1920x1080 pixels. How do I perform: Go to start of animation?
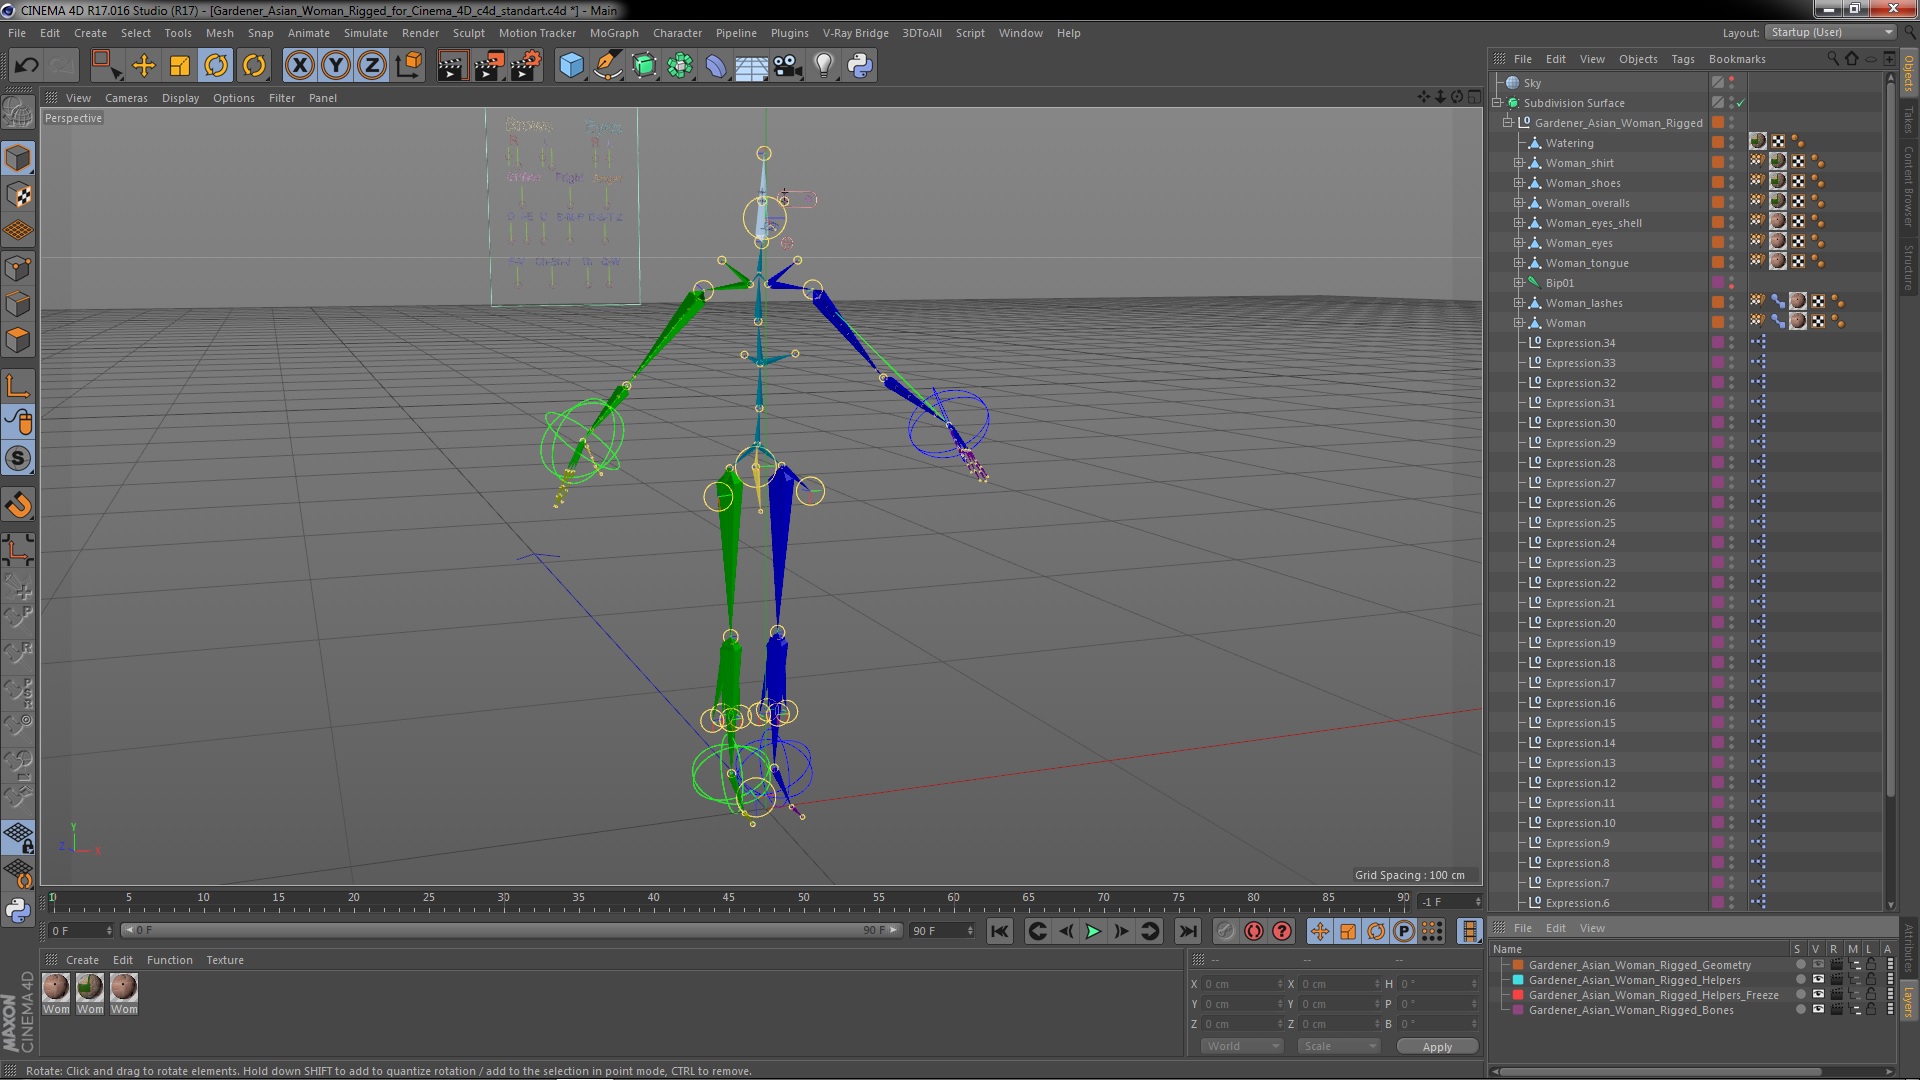[999, 931]
